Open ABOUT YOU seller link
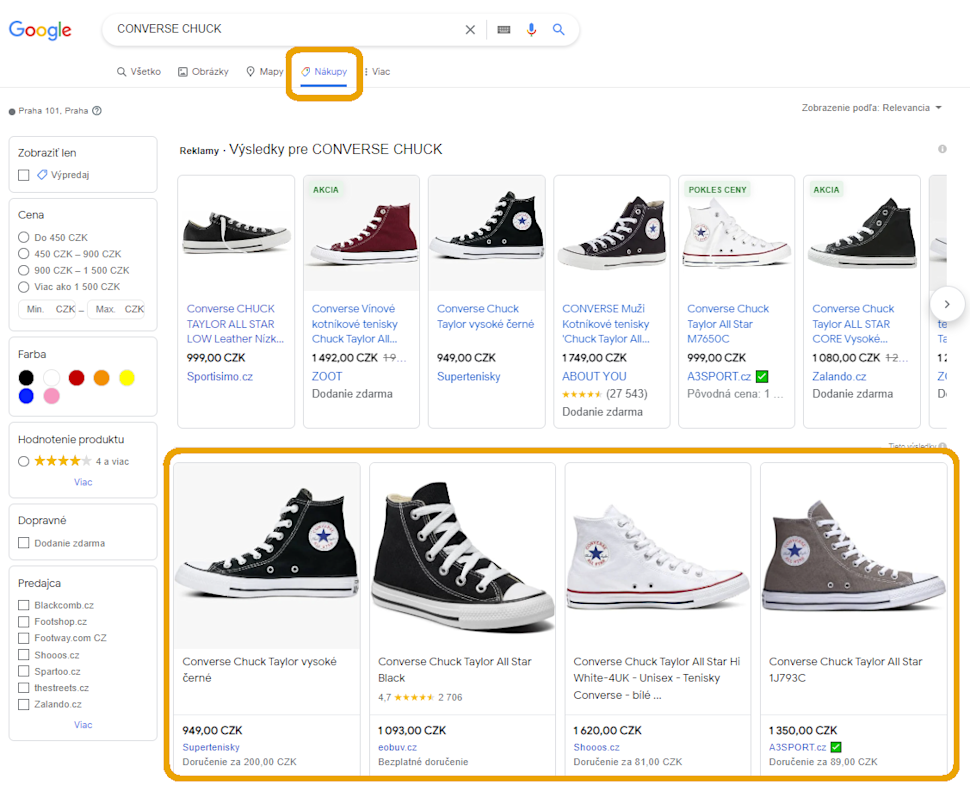Viewport: 970px width, 785px height. (x=594, y=376)
